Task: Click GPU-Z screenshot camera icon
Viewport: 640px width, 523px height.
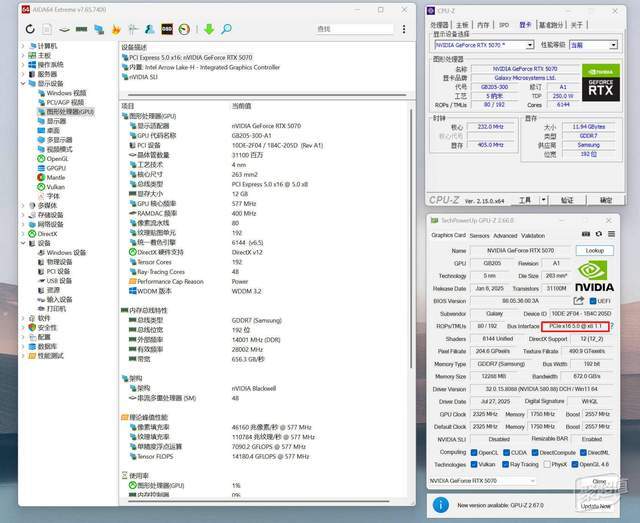Action: coord(586,234)
